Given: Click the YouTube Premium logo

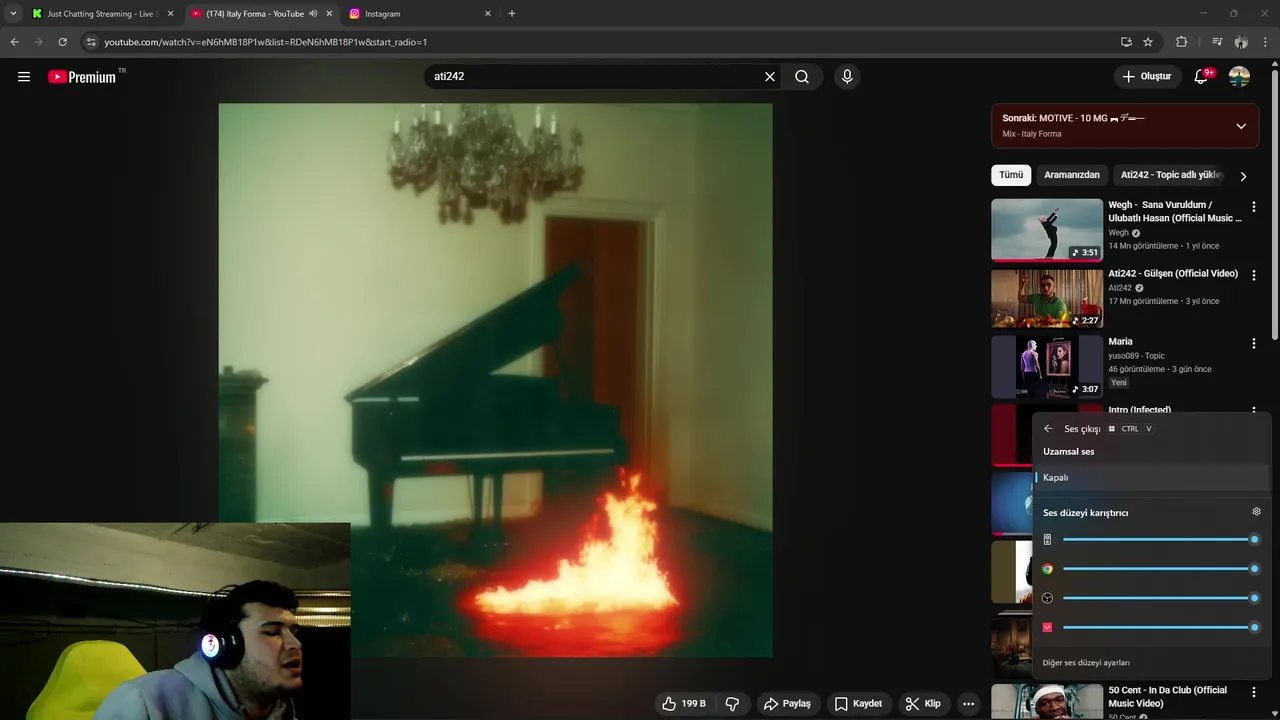Looking at the screenshot, I should (x=83, y=77).
